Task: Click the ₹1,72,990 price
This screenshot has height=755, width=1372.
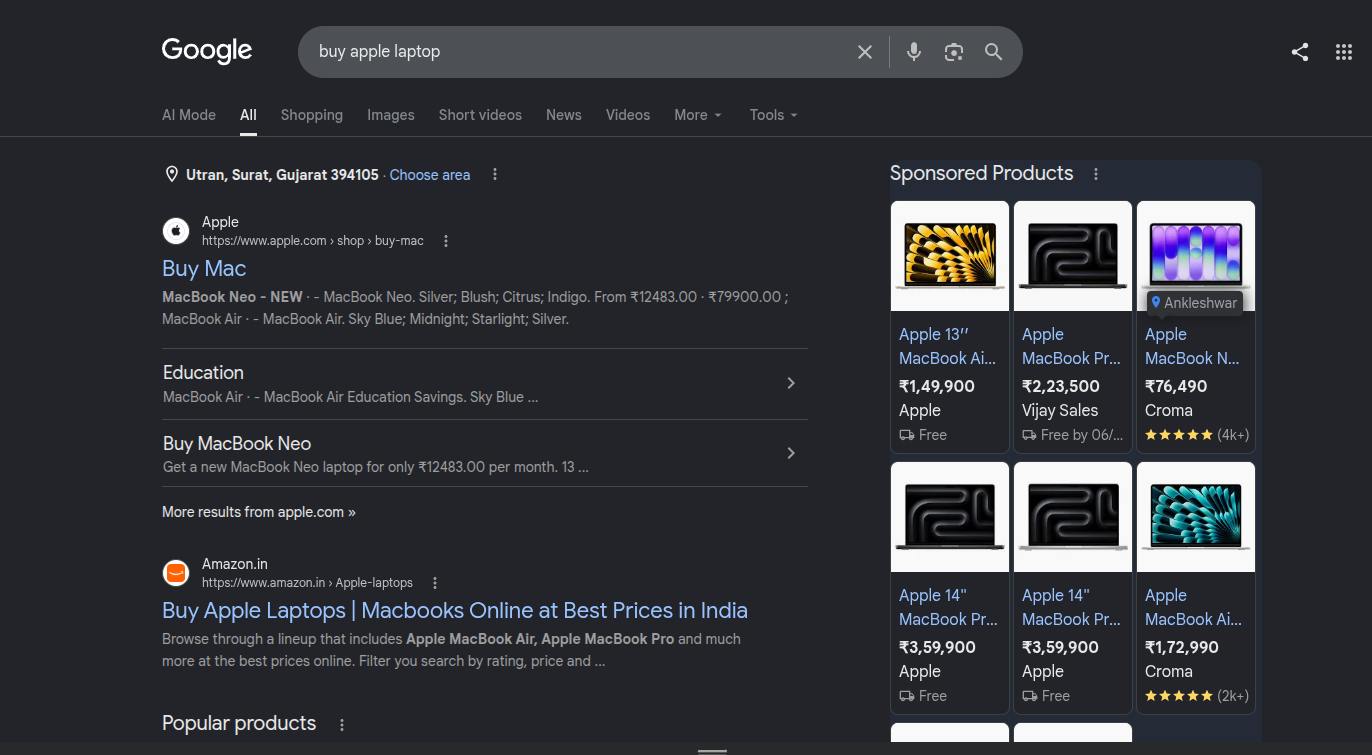Action: click(1182, 647)
